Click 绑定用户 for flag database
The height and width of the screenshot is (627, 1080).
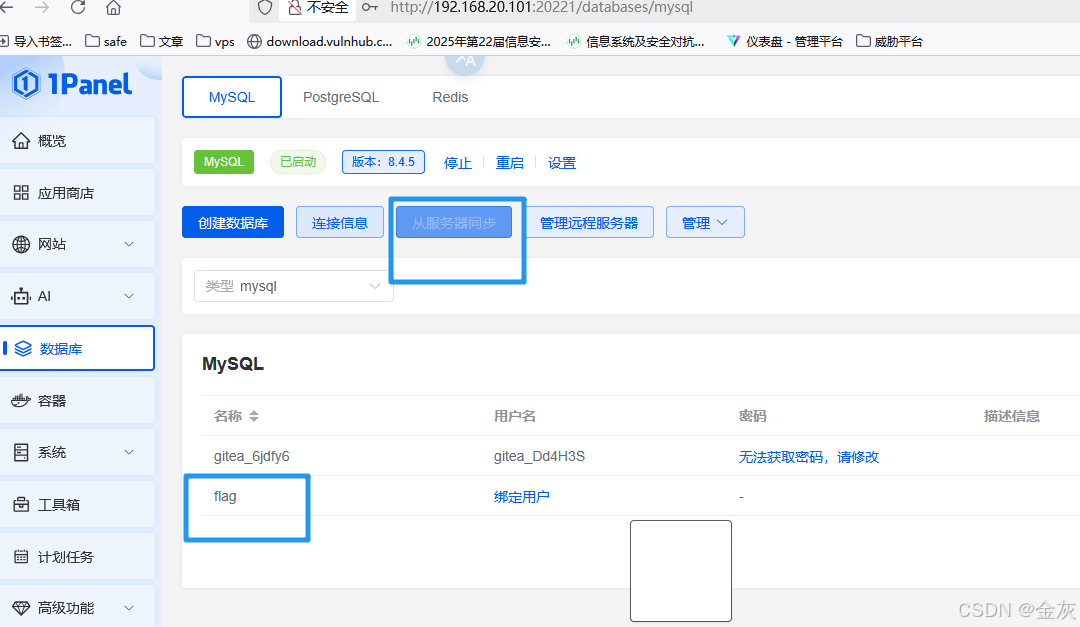[521, 496]
